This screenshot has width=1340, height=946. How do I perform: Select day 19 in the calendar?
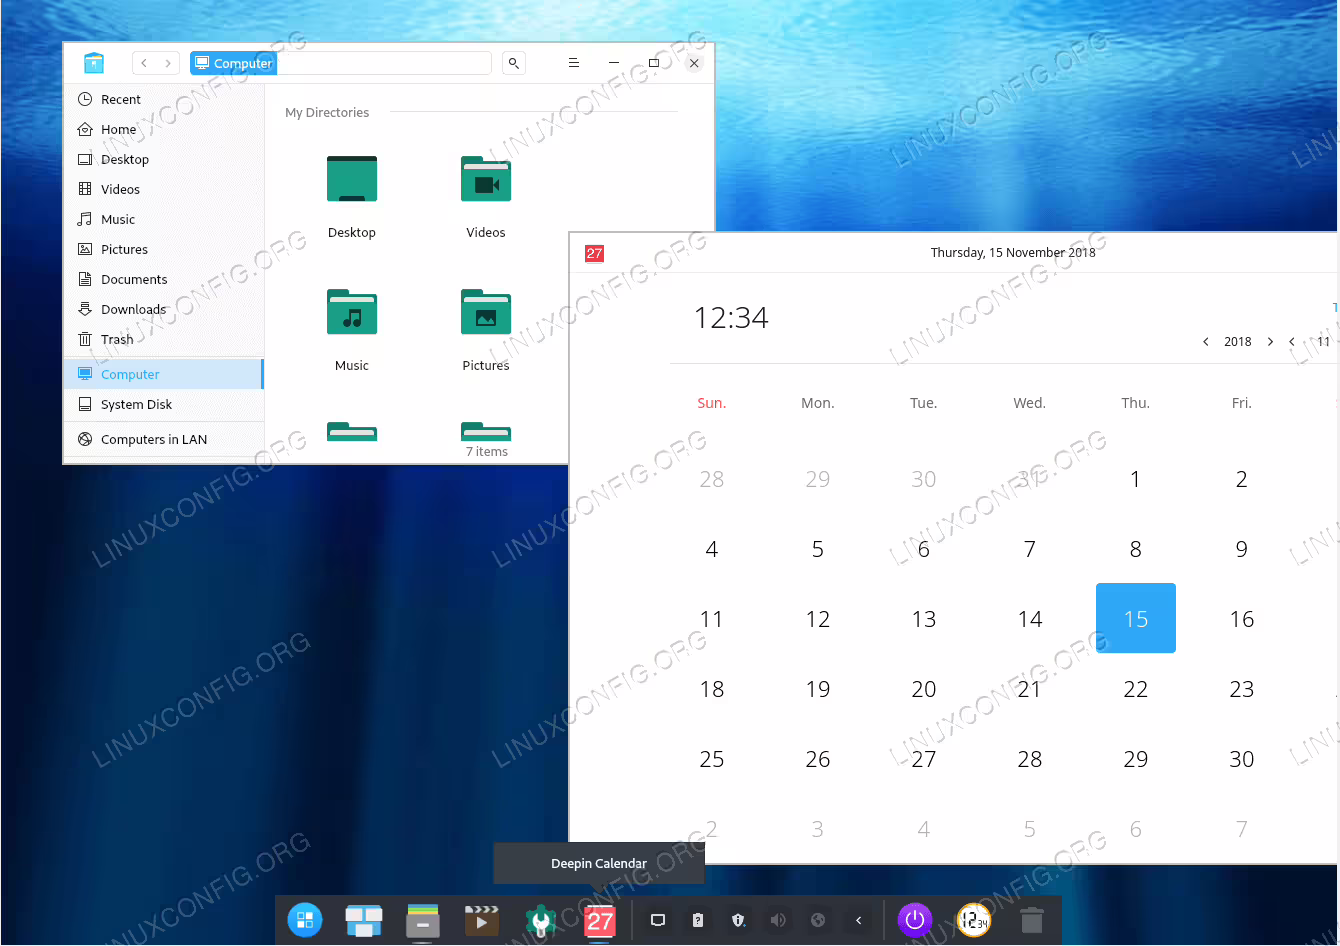coord(818,689)
